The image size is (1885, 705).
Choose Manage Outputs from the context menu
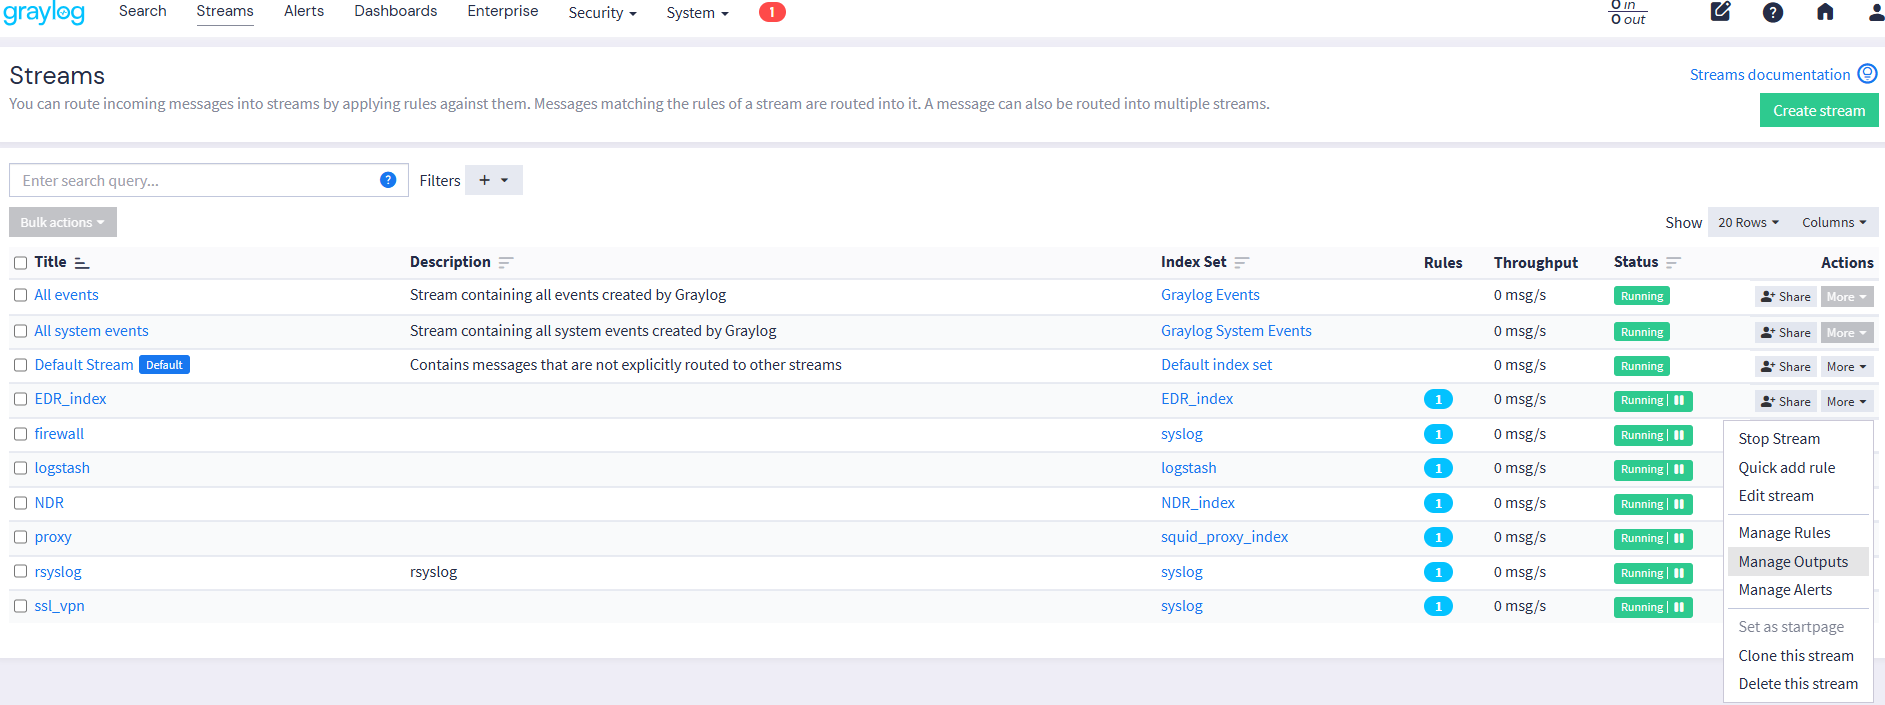1793,562
